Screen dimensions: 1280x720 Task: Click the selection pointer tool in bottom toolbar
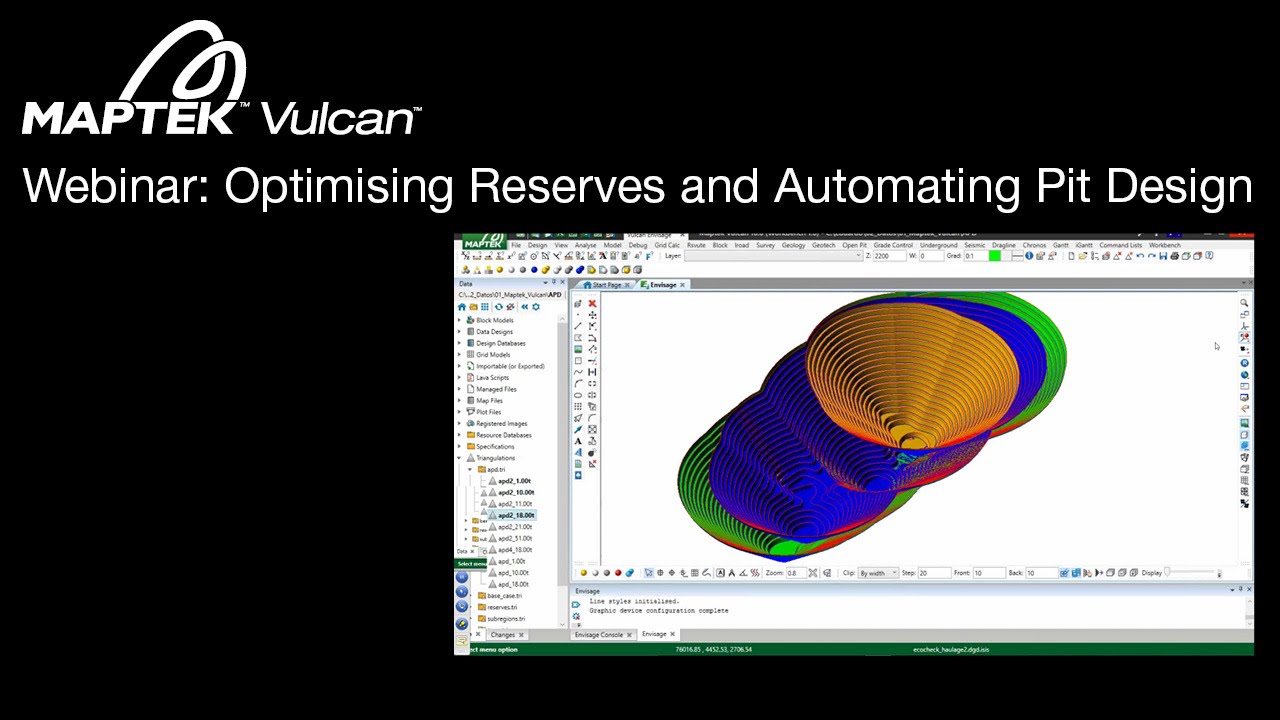click(649, 573)
